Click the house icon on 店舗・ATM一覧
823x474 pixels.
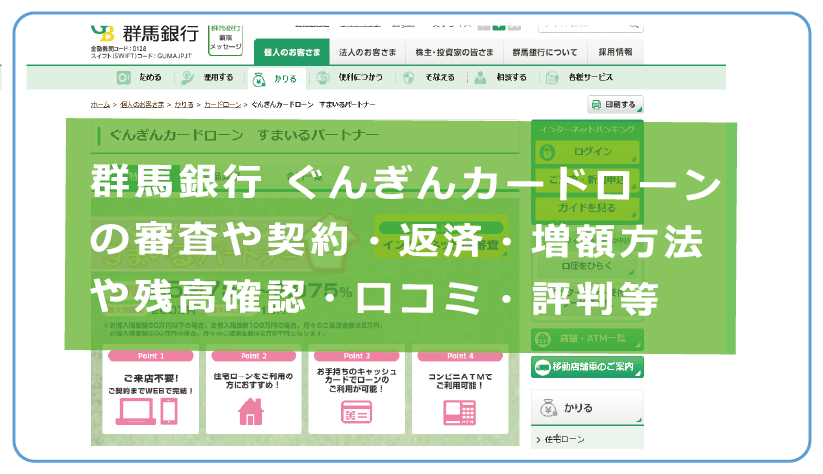[x=543, y=339]
